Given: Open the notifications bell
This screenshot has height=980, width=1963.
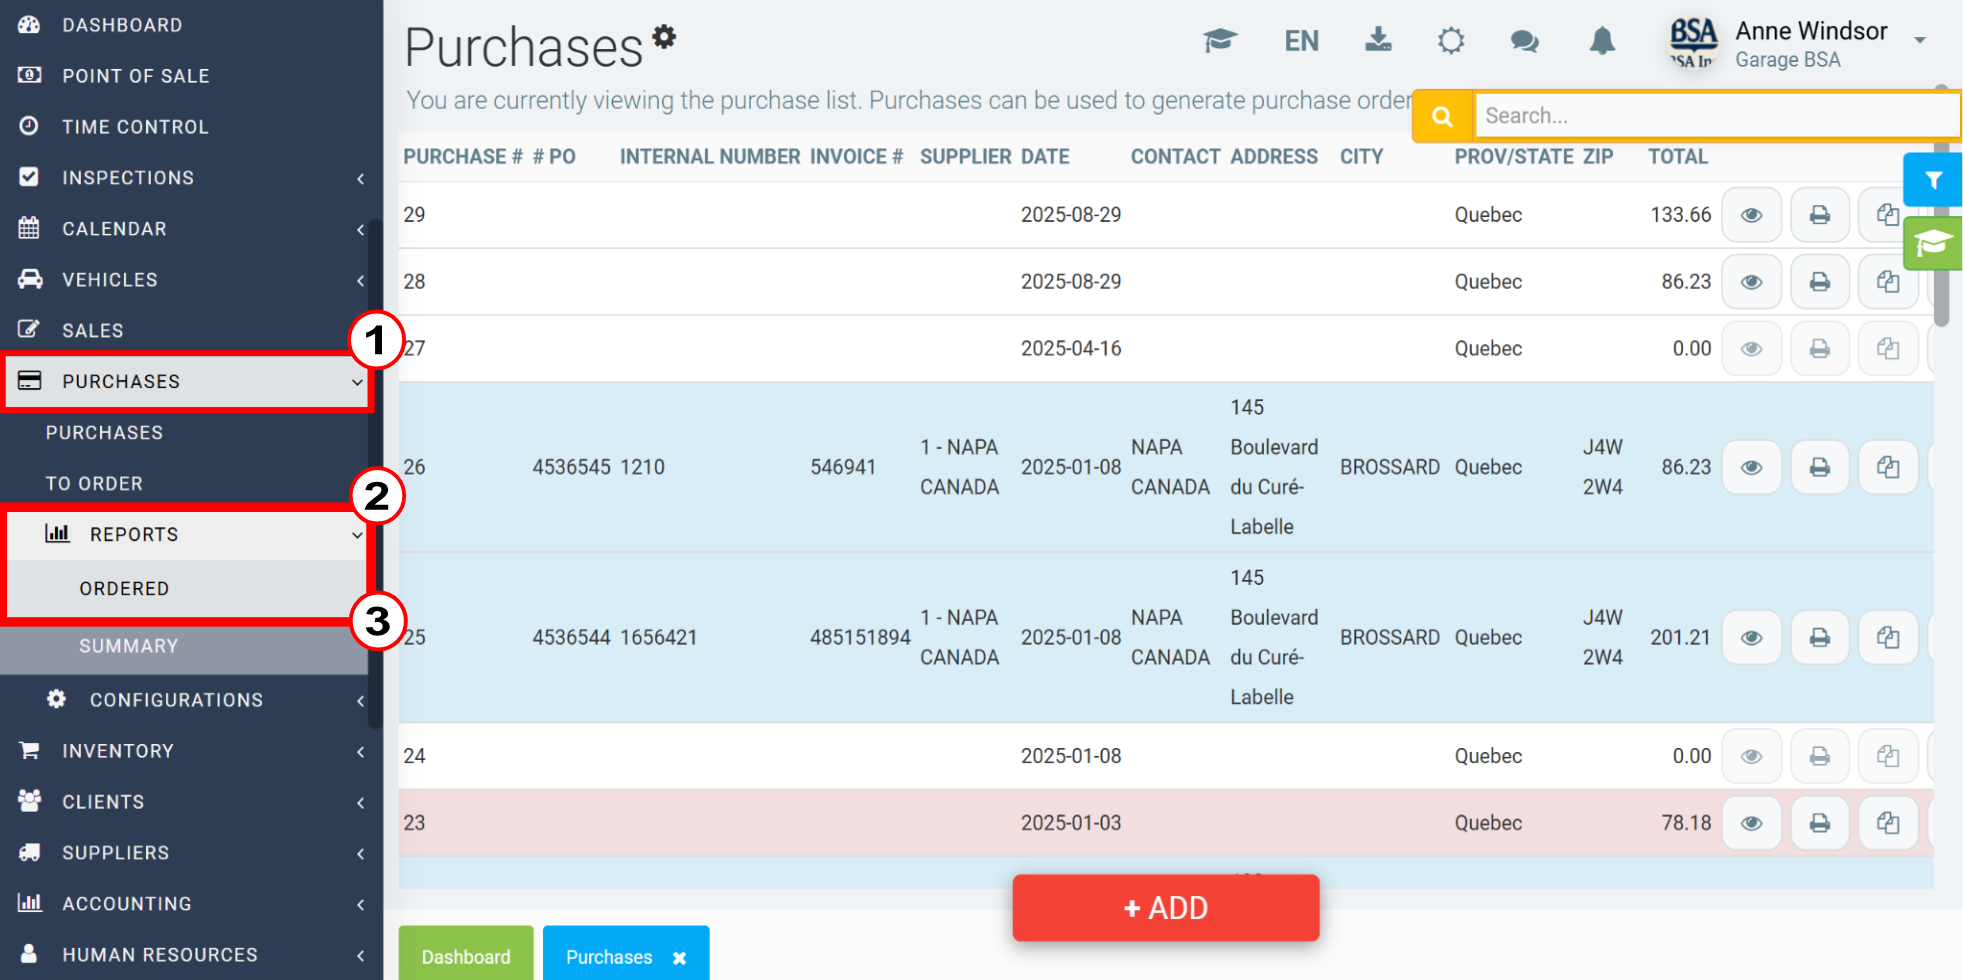Looking at the screenshot, I should click(x=1602, y=41).
